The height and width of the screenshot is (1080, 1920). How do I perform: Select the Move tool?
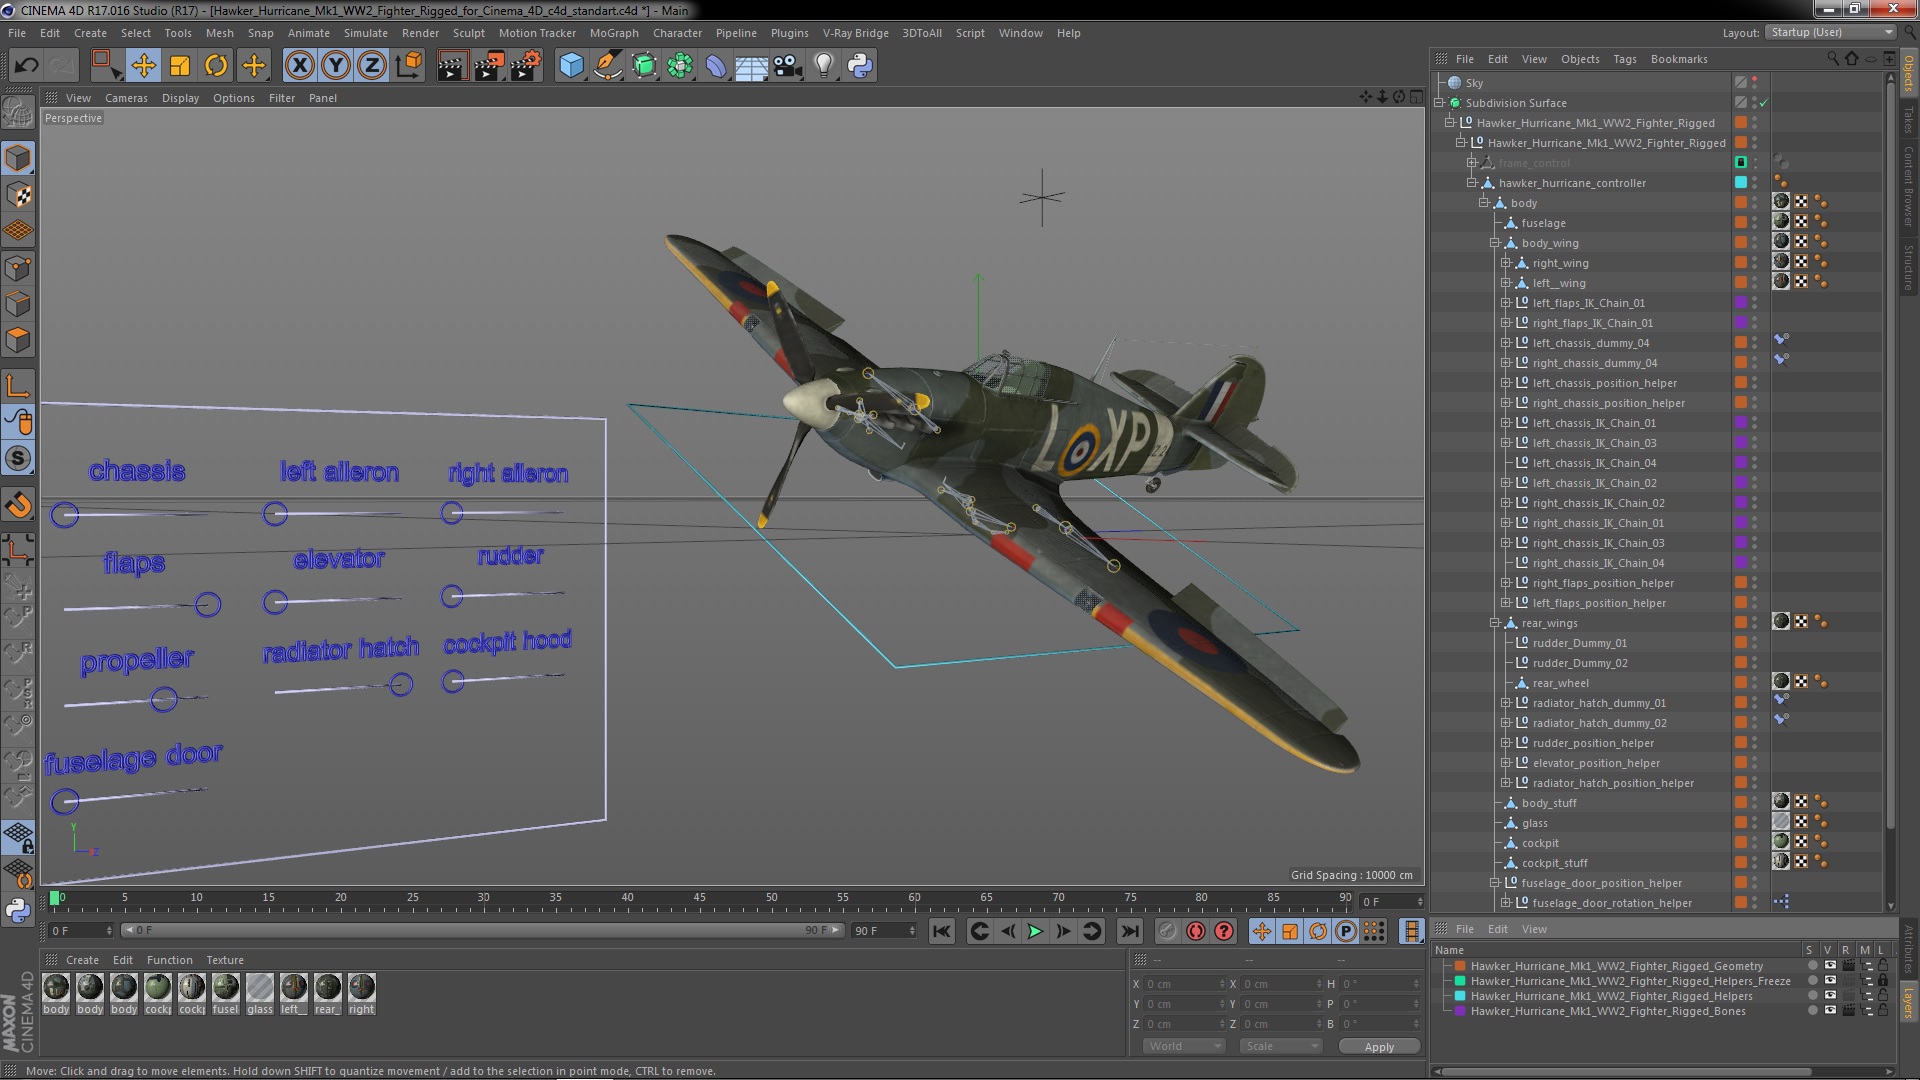(143, 66)
